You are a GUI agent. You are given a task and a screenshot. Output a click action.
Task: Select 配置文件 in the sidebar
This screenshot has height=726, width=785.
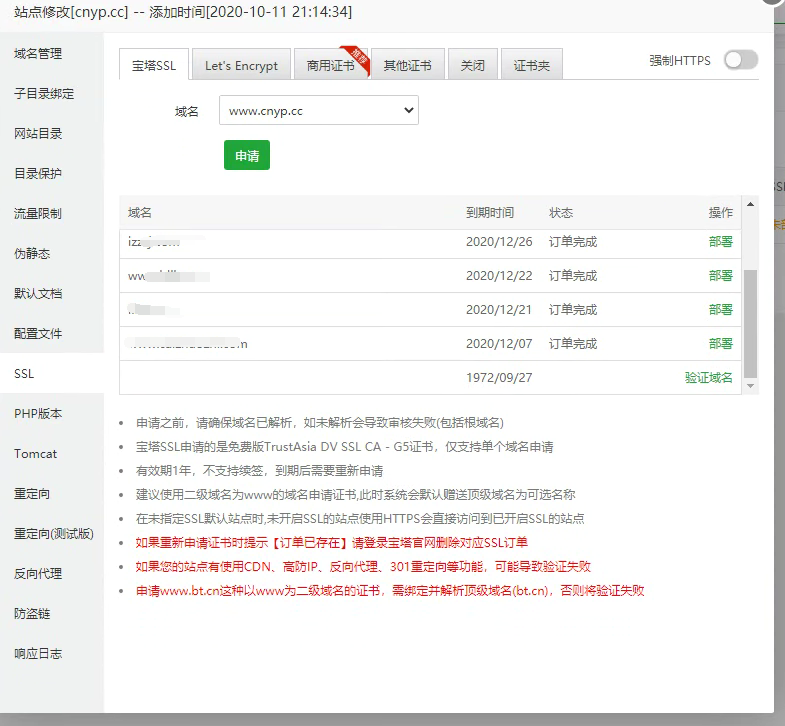38,334
